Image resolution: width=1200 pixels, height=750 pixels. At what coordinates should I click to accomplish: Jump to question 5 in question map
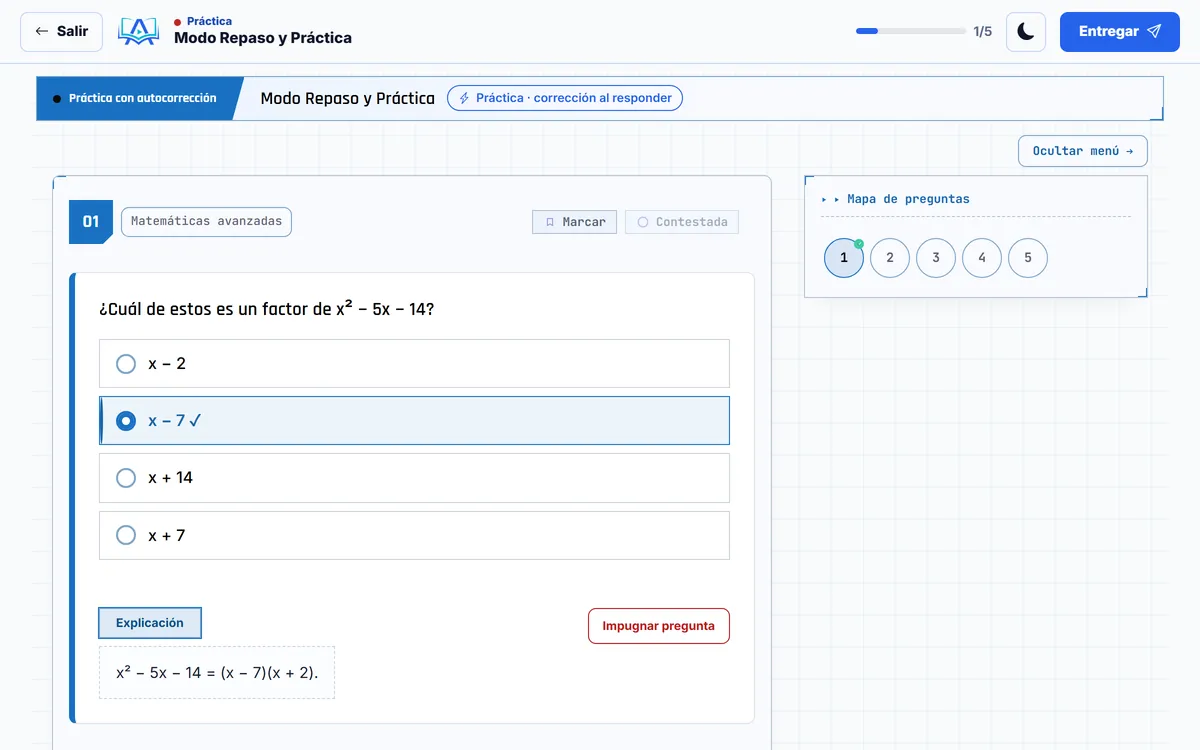pos(1028,258)
